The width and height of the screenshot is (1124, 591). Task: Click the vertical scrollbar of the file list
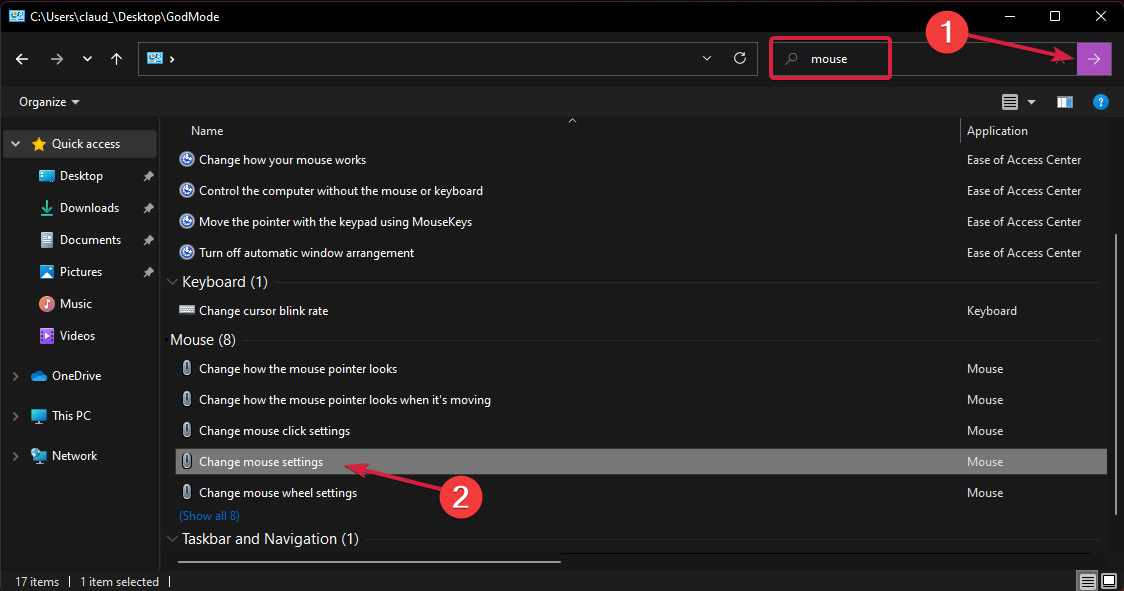pos(1115,373)
